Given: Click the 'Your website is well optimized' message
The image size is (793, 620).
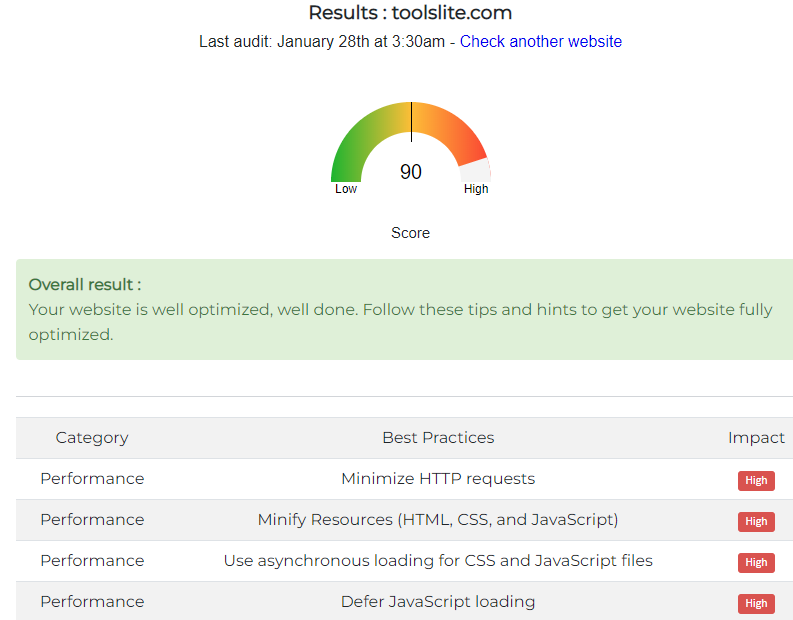Looking at the screenshot, I should pyautogui.click(x=400, y=322).
